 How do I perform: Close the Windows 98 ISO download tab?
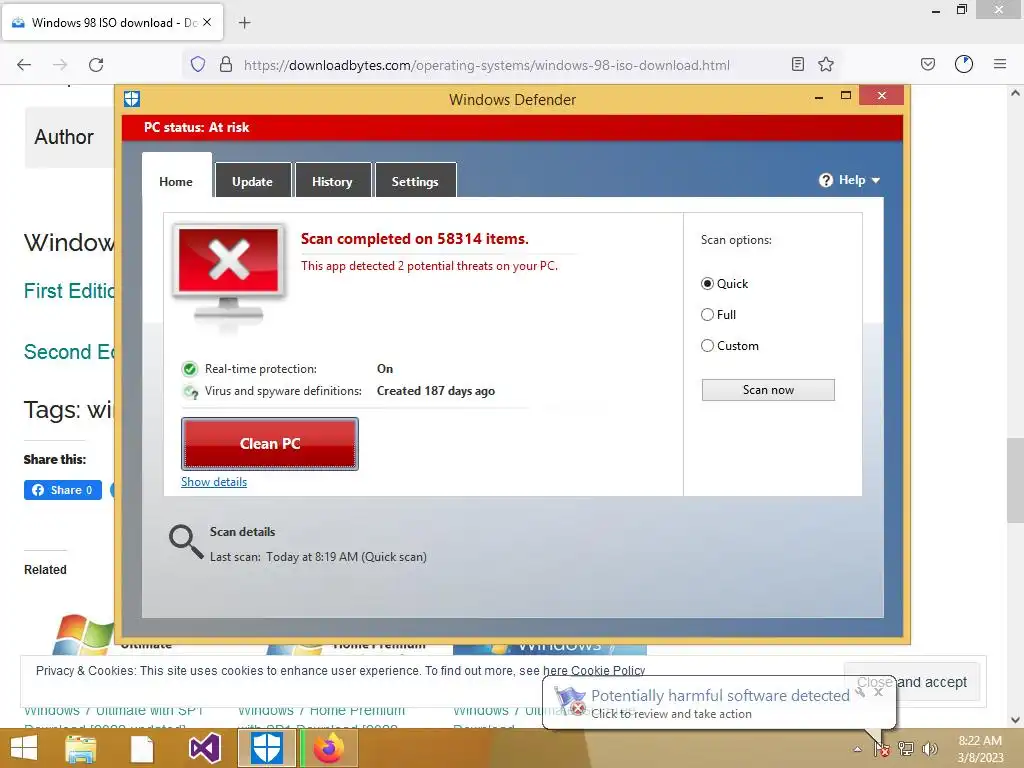207,22
